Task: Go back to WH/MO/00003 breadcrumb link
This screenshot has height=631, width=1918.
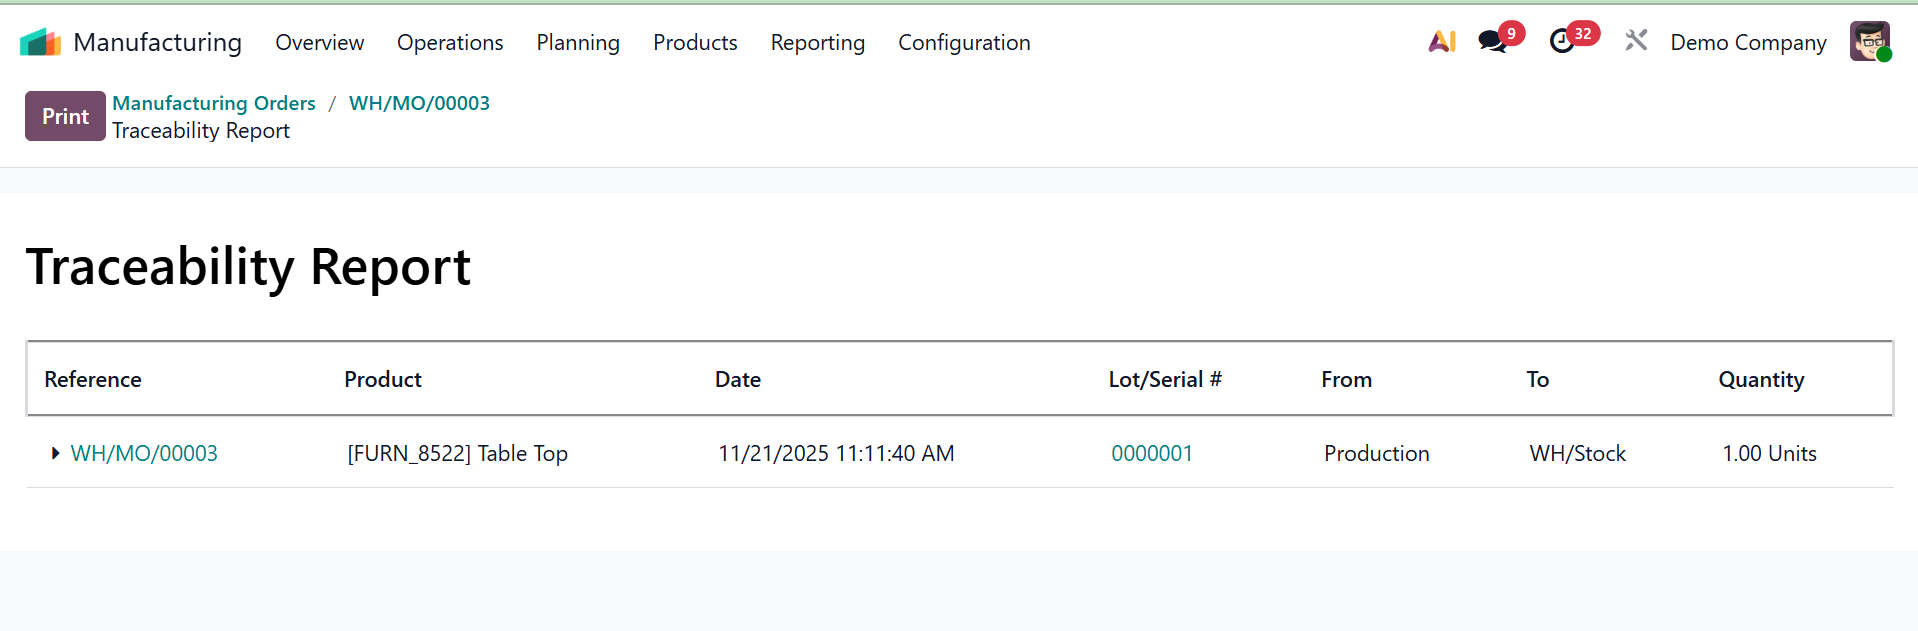Action: click(x=419, y=103)
